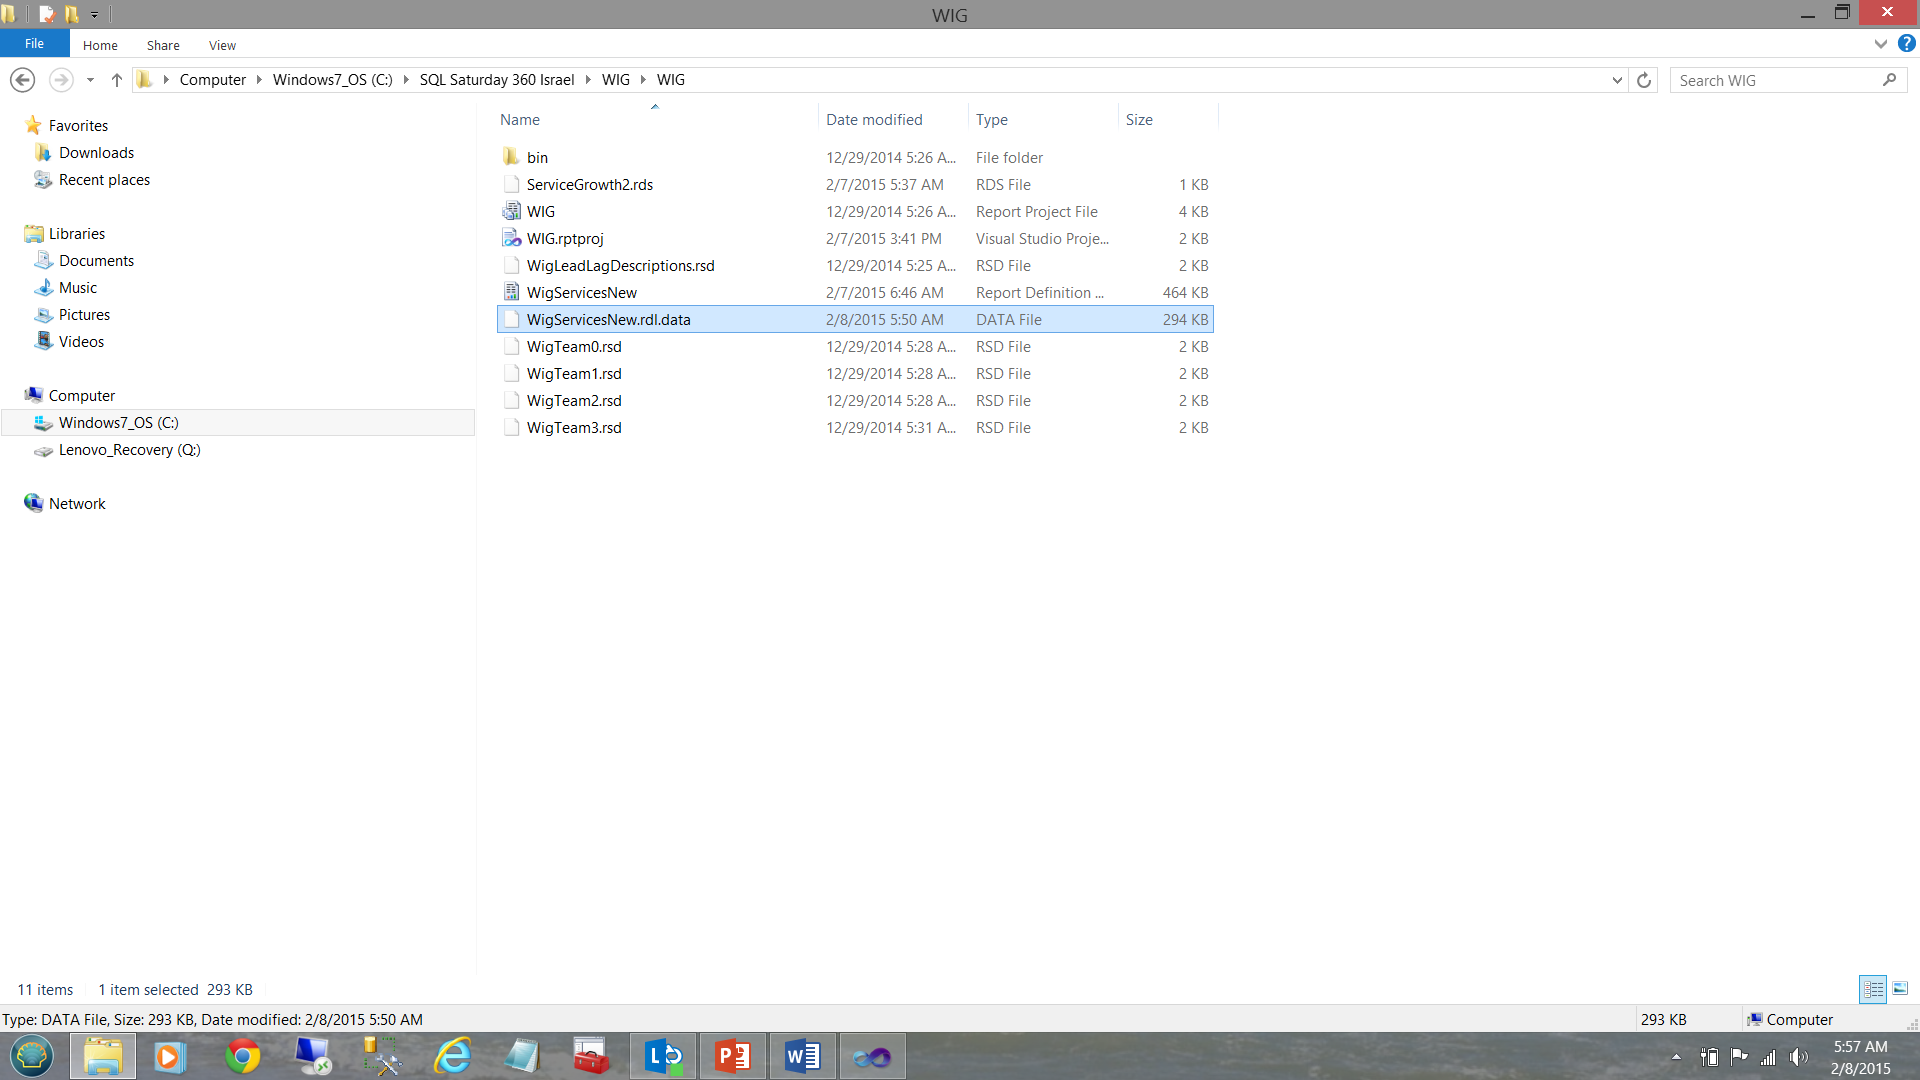
Task: Open the WigServicesNew report definition file
Action: [x=581, y=293]
